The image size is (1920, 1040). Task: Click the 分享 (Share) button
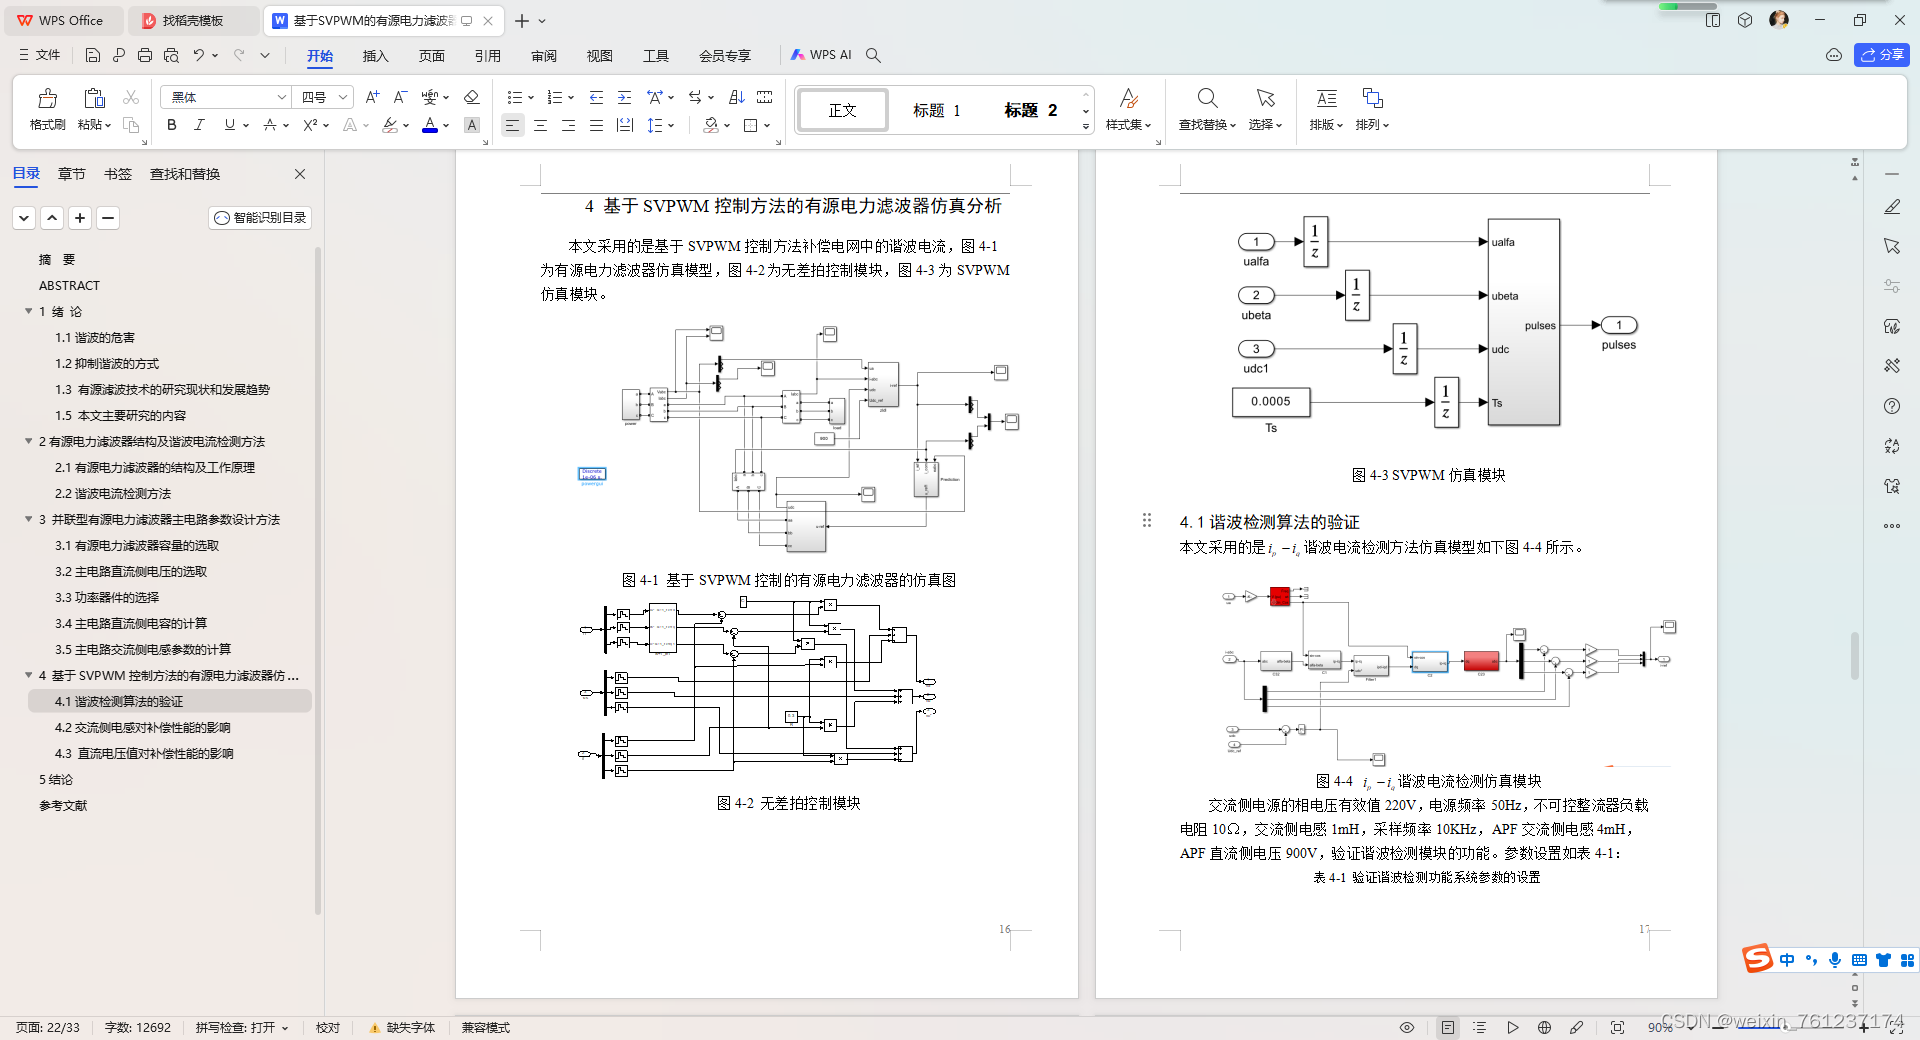[x=1881, y=55]
